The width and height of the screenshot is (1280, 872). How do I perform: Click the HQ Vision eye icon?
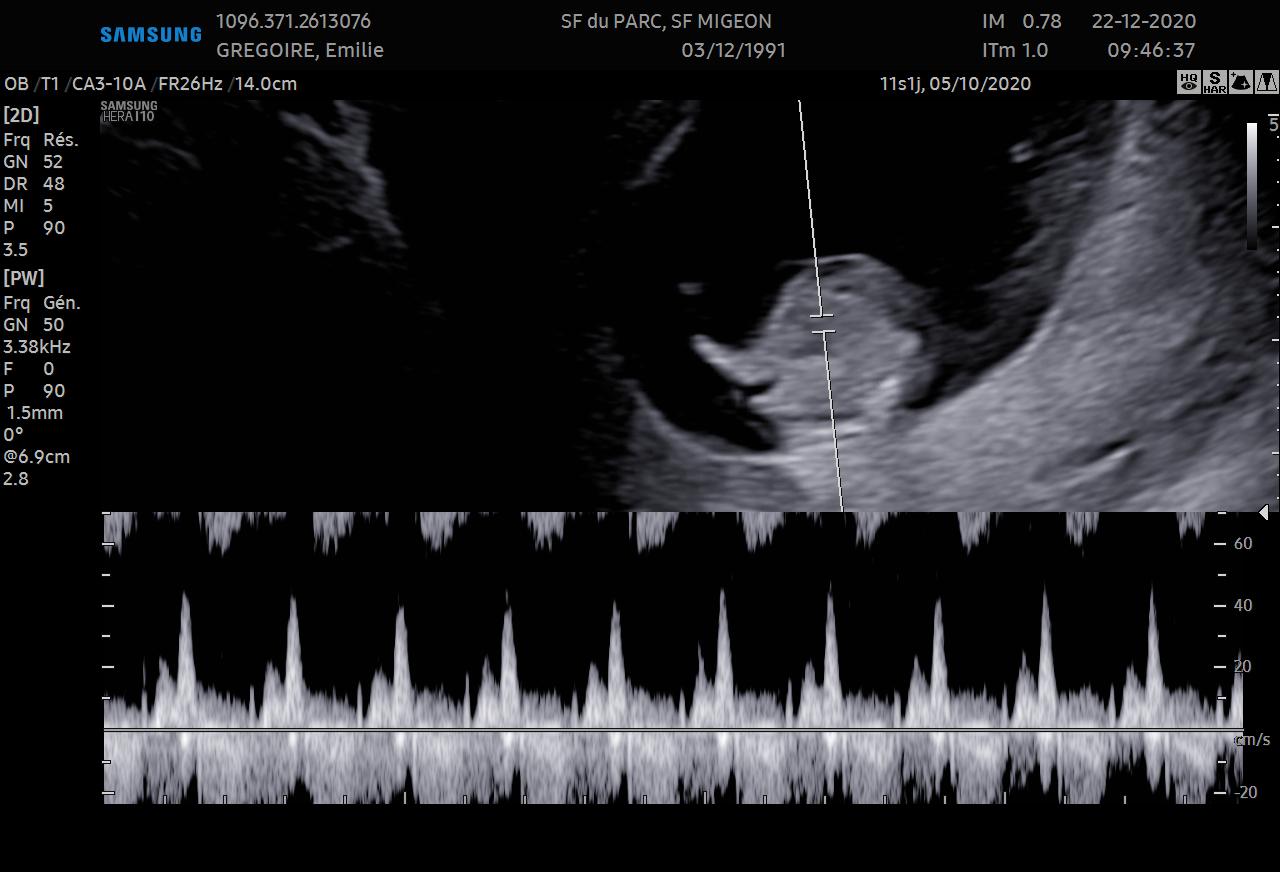point(1188,82)
